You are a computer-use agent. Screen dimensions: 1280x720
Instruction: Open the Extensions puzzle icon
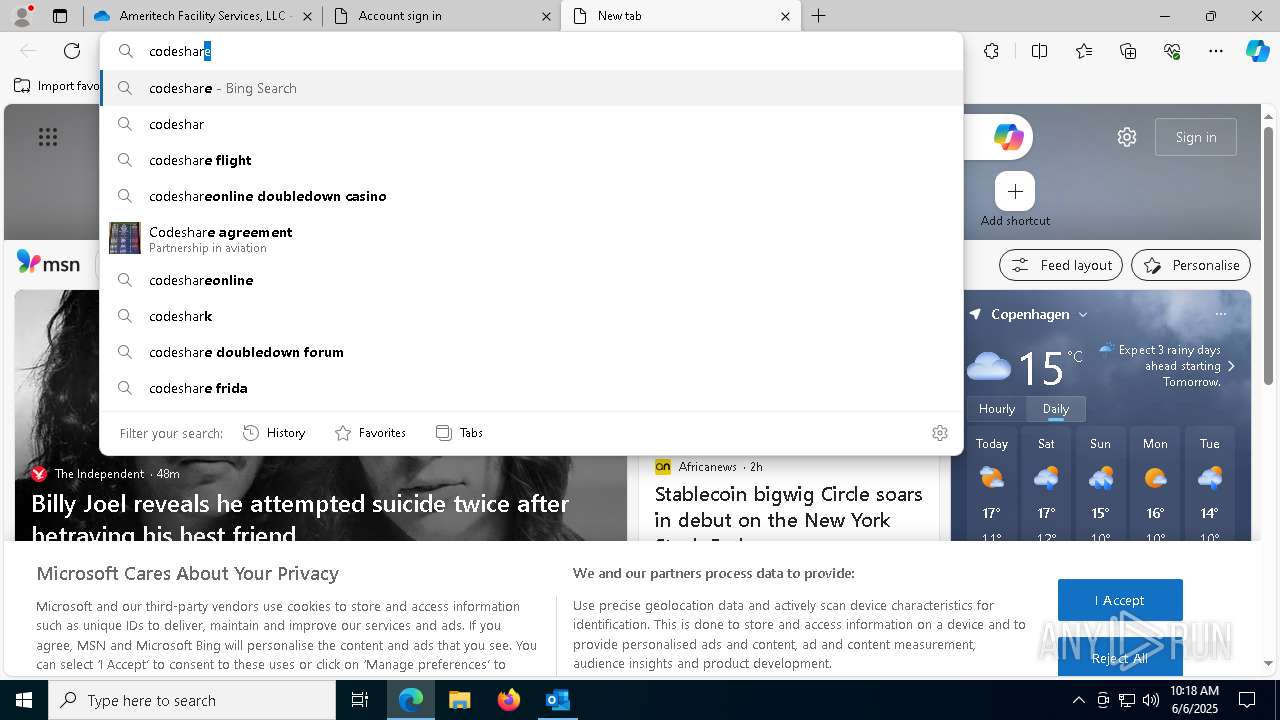pyautogui.click(x=991, y=51)
